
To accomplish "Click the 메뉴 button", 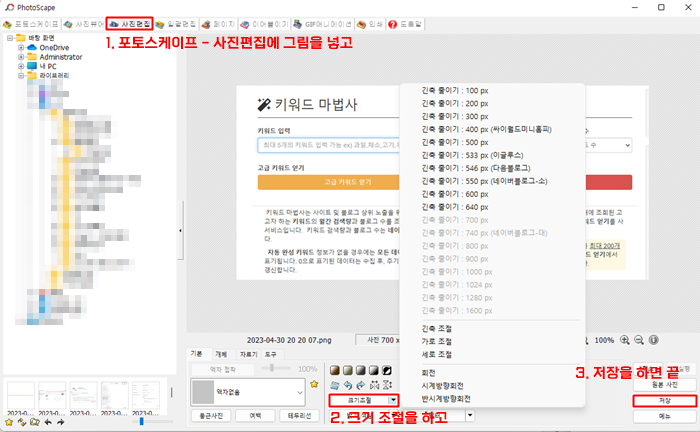I will (x=665, y=416).
